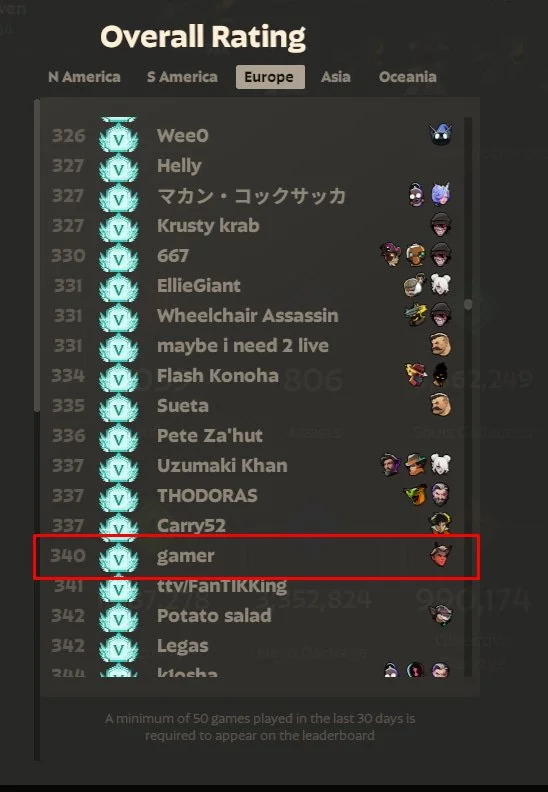This screenshot has width=548, height=792.
Task: Click the red devil hero icon on gamer row
Action: pyautogui.click(x=440, y=555)
